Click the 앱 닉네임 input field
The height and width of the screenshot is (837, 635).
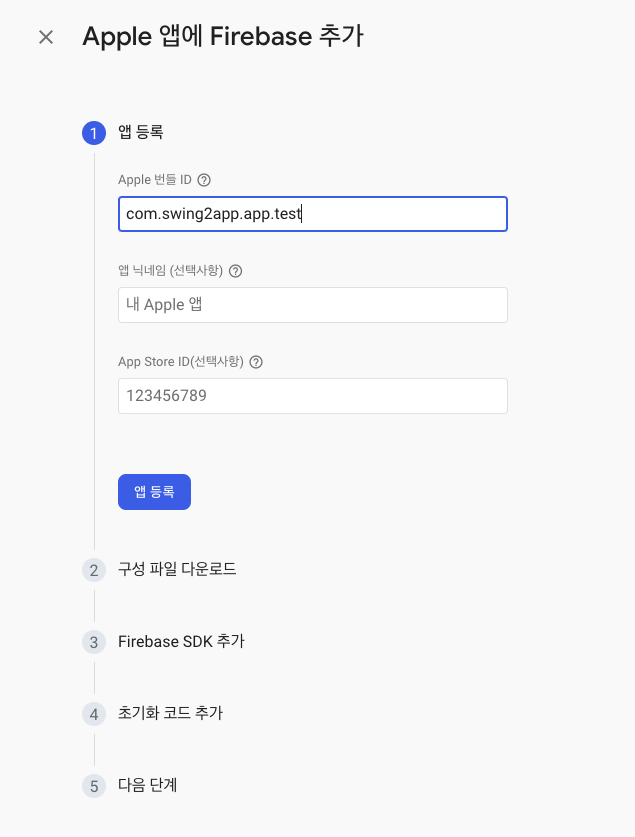[x=312, y=305]
